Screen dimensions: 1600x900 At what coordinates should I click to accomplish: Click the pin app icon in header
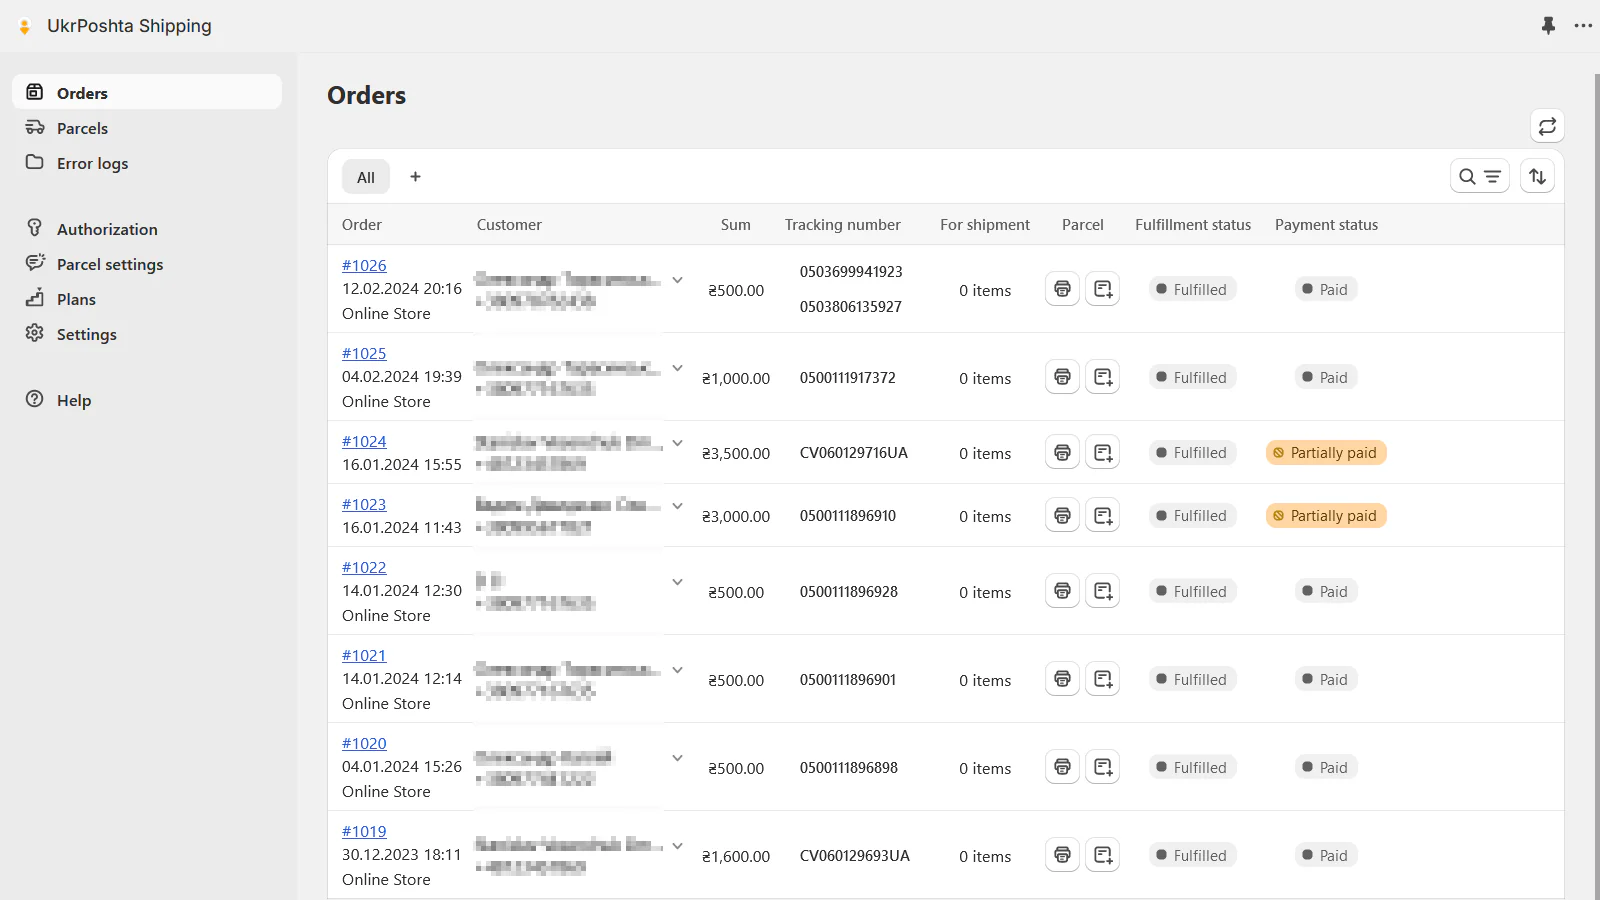tap(1548, 26)
